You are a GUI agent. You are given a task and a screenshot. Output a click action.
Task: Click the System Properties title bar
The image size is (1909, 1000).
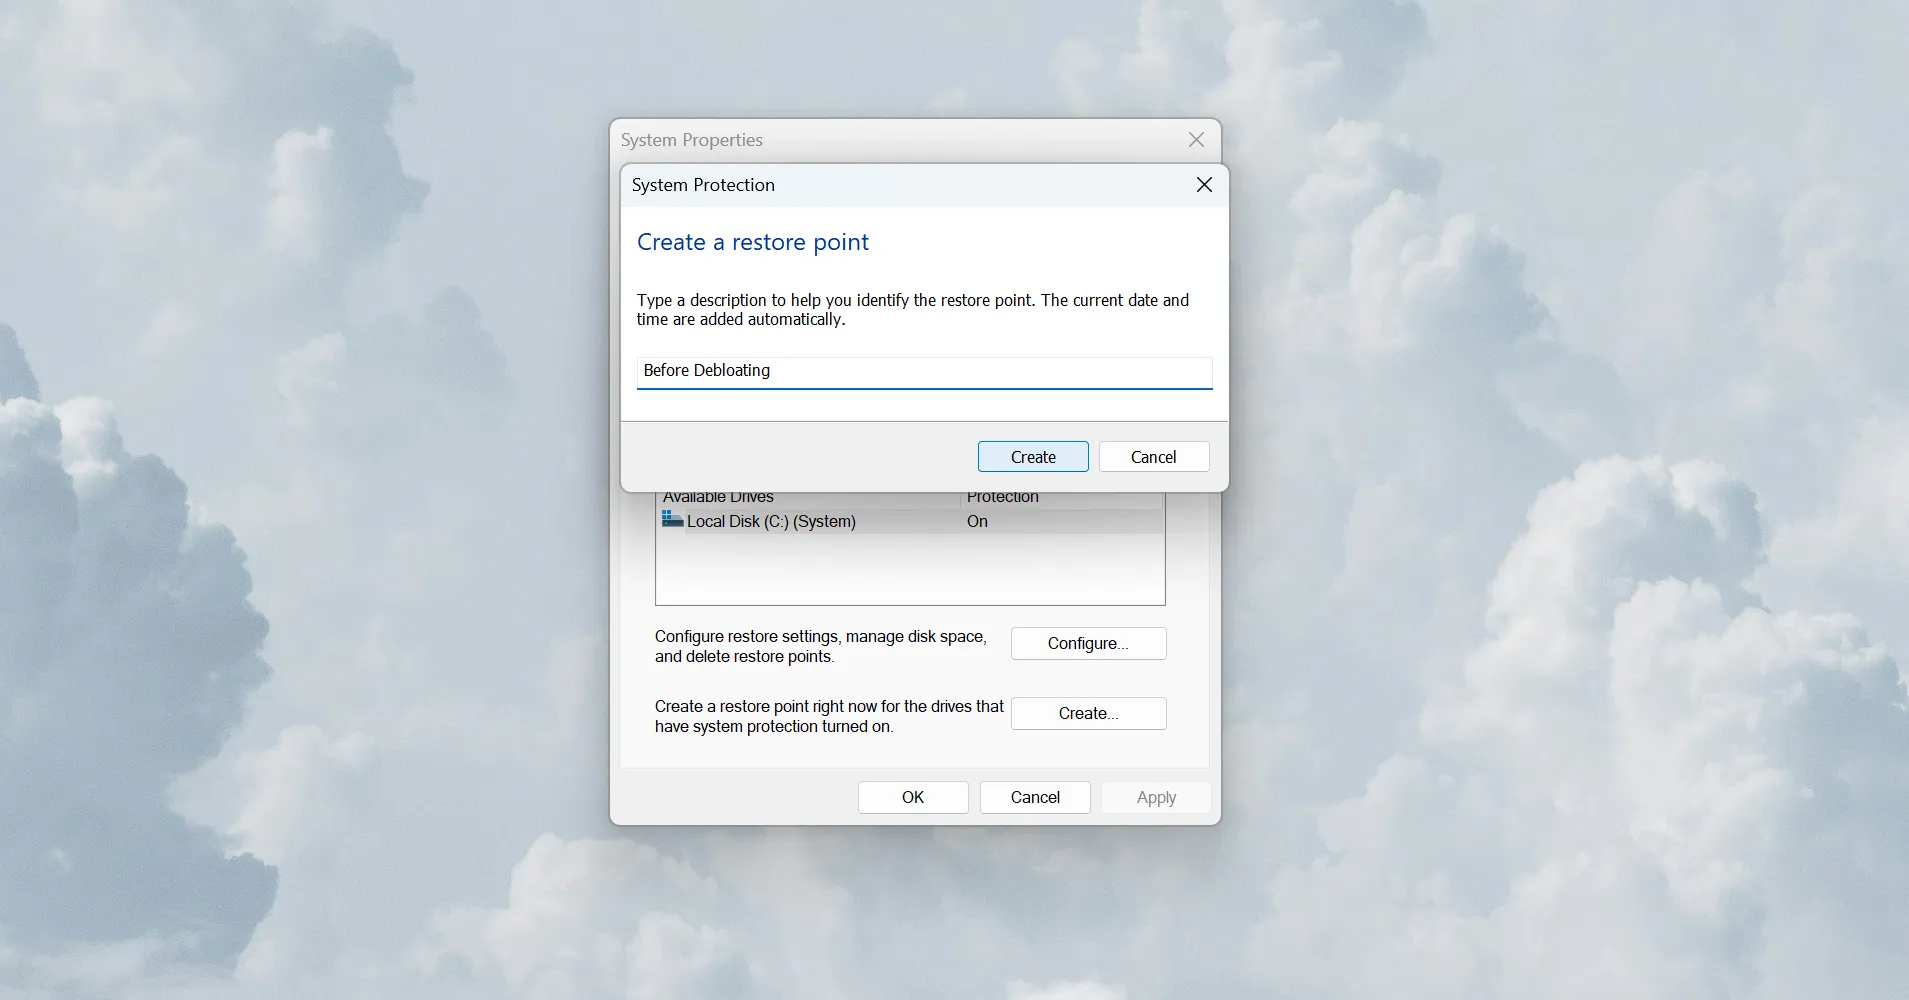pos(900,140)
